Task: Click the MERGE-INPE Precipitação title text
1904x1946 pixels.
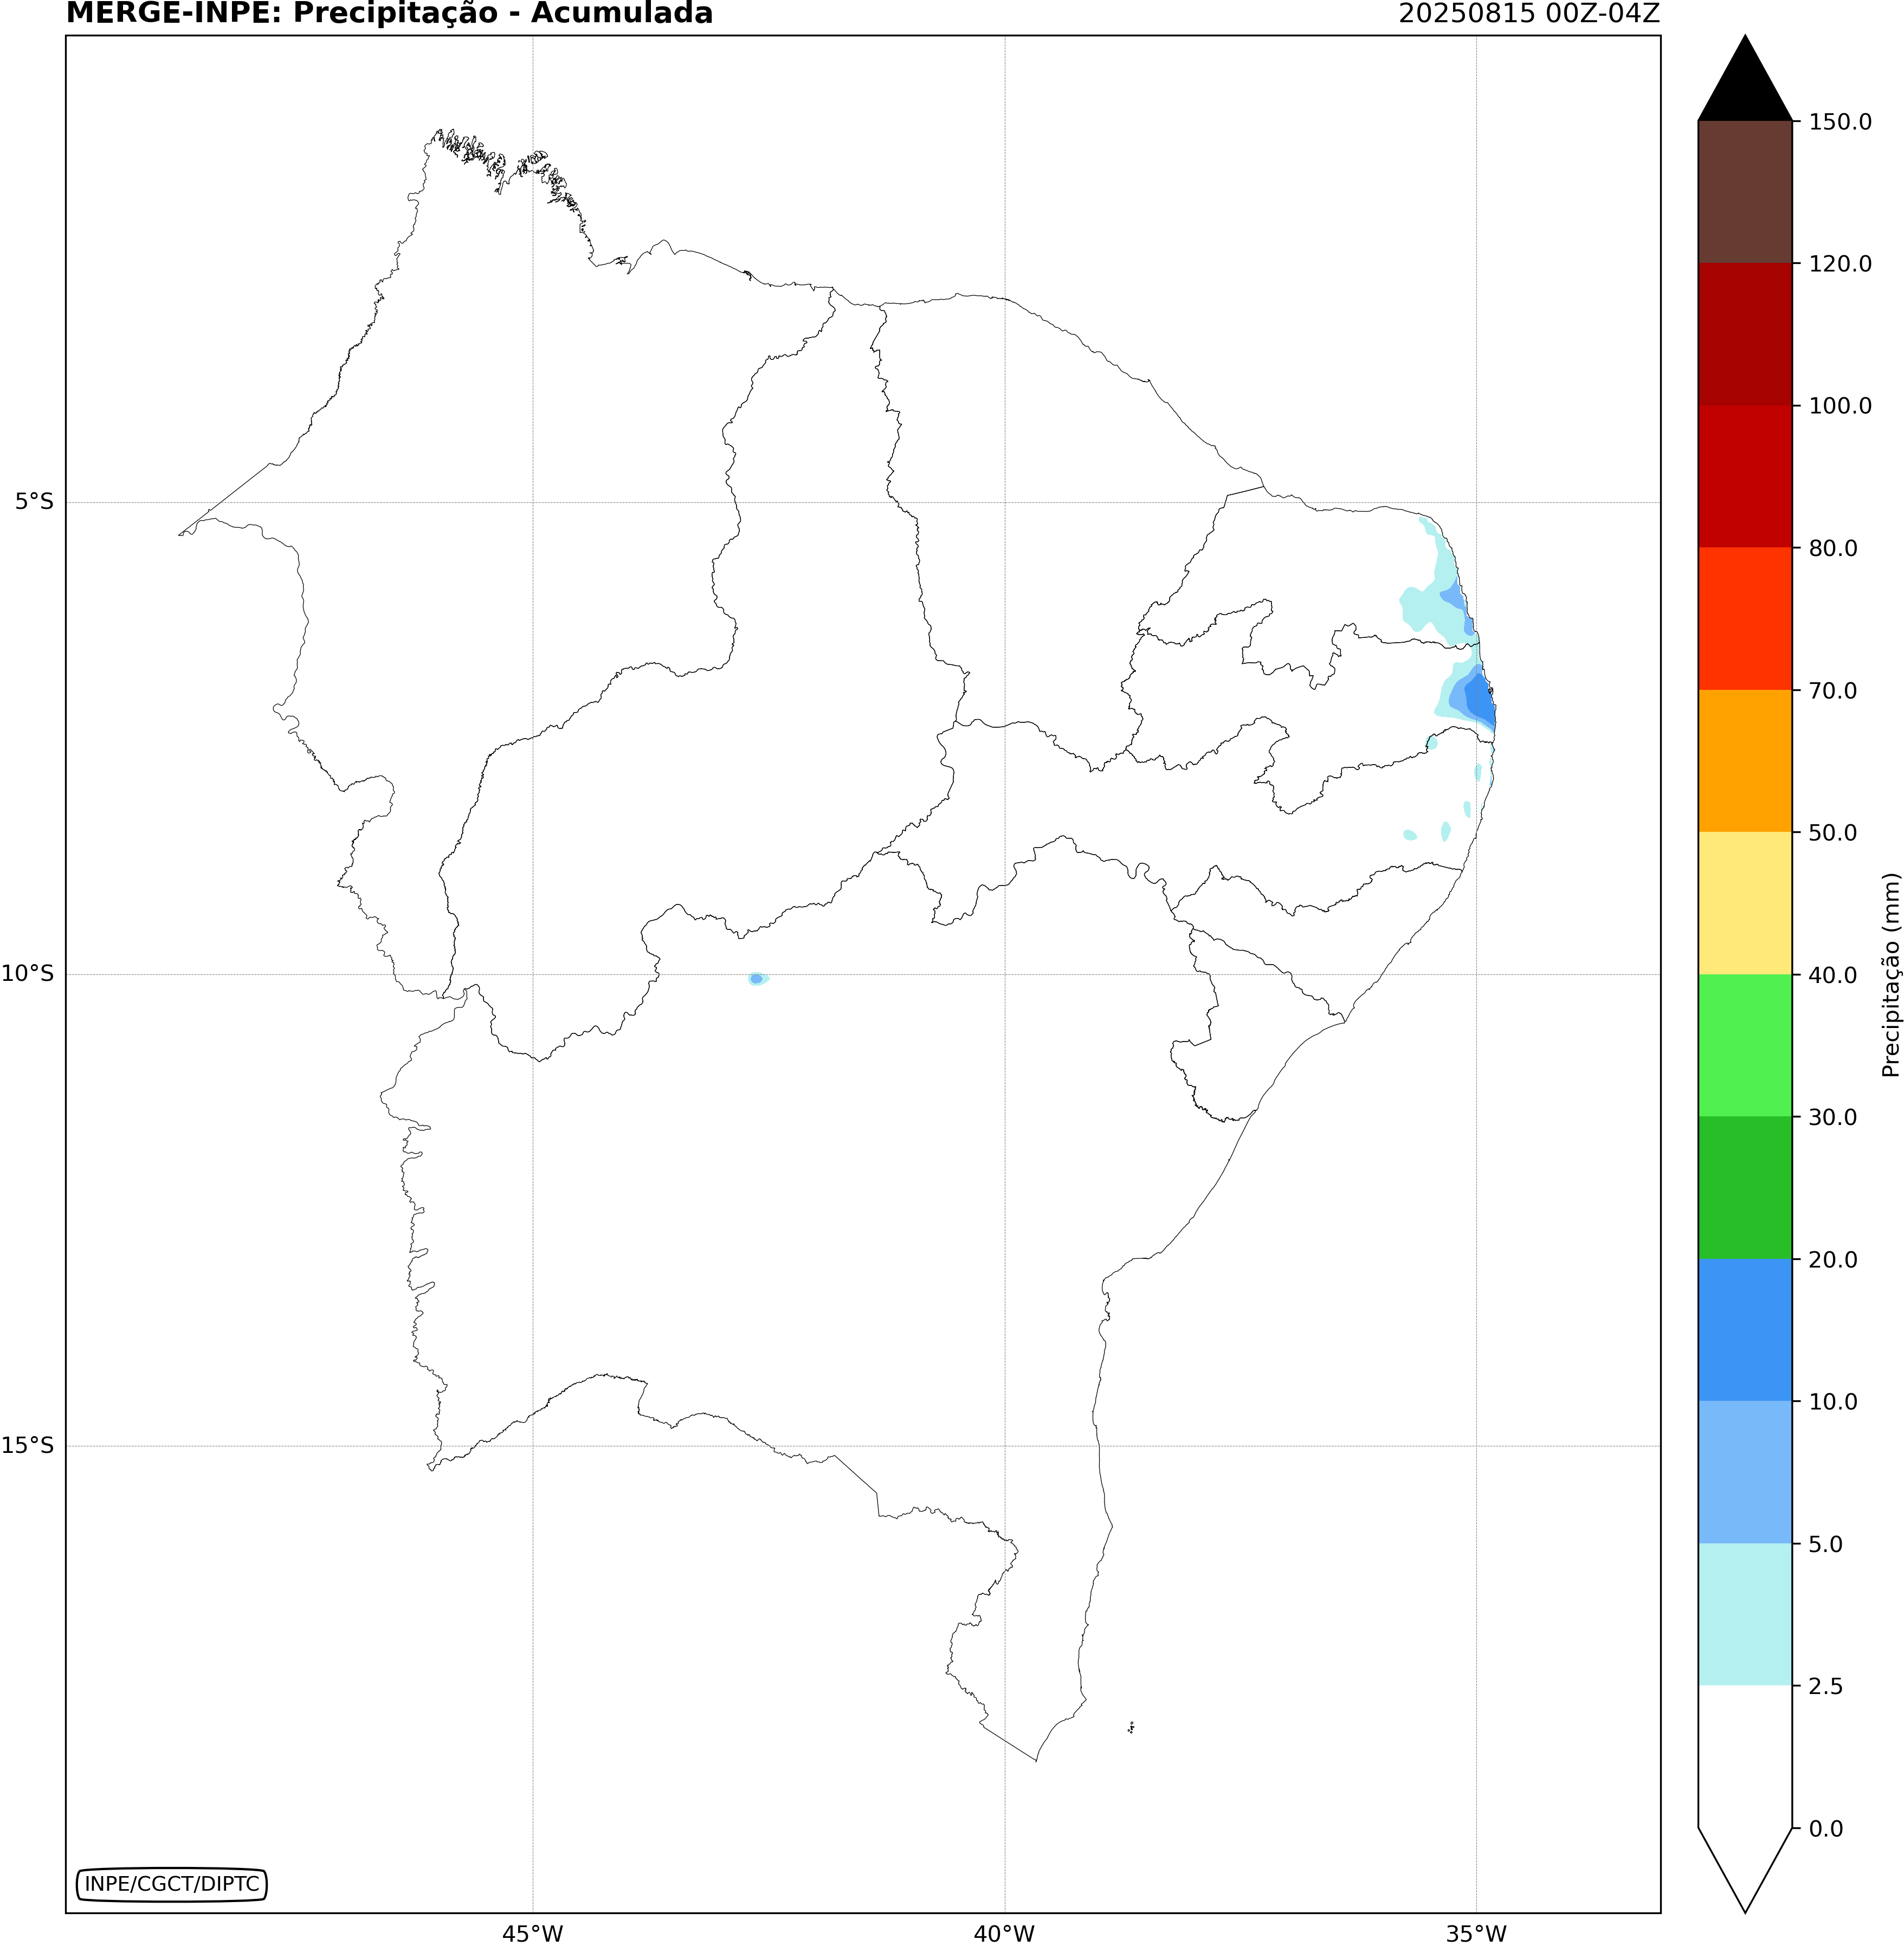Action: (x=389, y=14)
